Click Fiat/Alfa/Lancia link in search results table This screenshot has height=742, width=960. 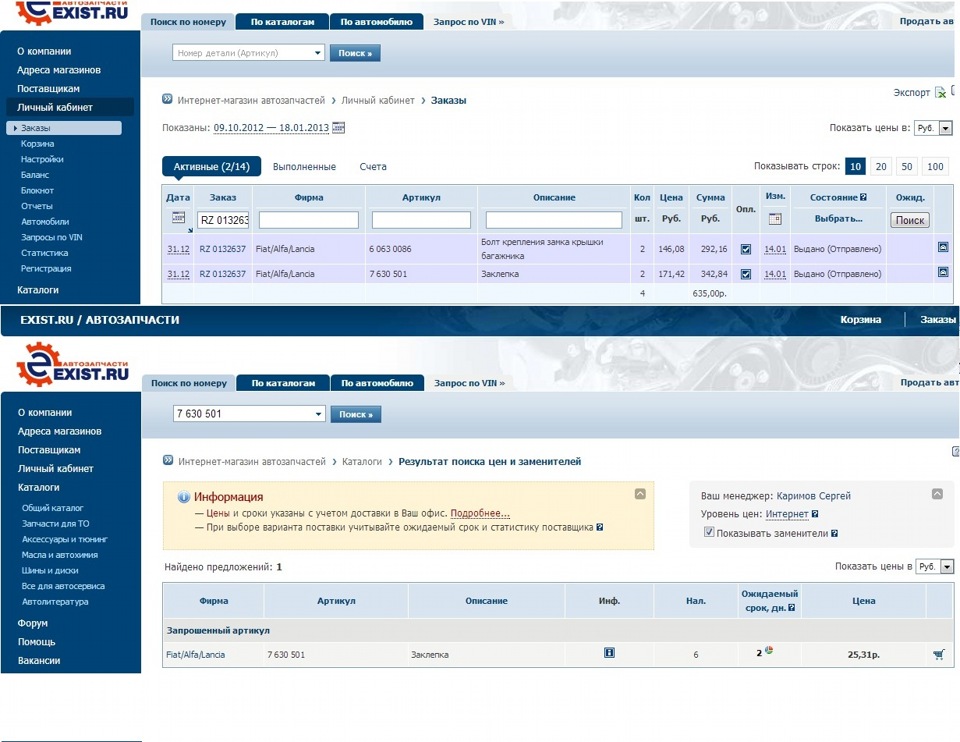pos(195,654)
